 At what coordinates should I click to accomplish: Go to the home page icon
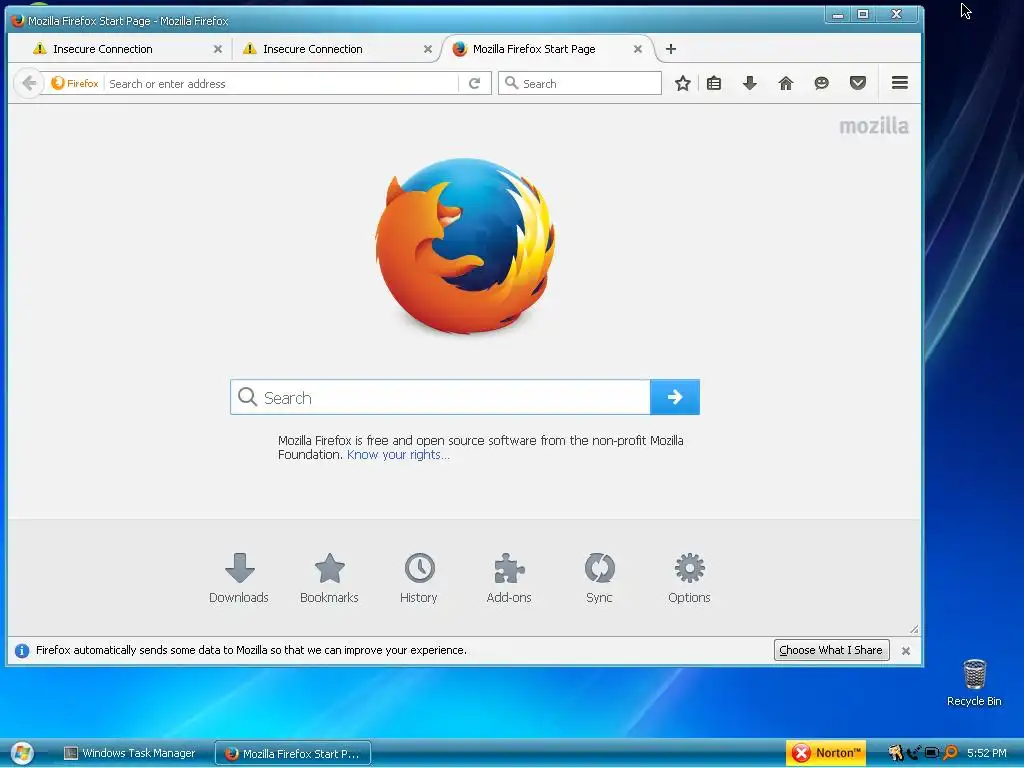786,83
